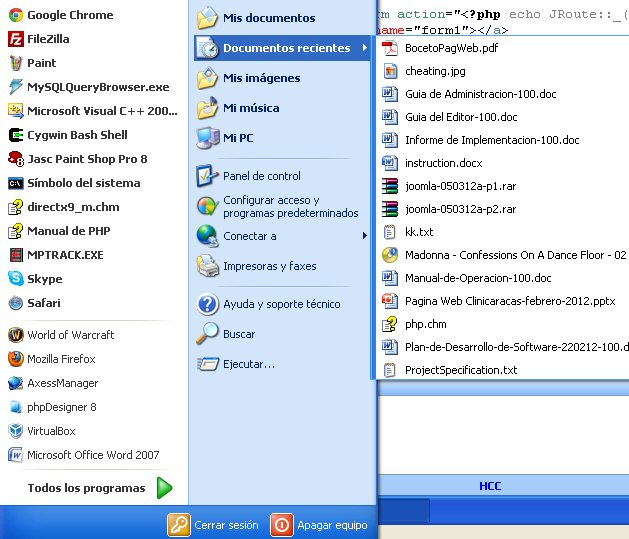Launch the MPTRACK.EXE icon

coord(16,255)
